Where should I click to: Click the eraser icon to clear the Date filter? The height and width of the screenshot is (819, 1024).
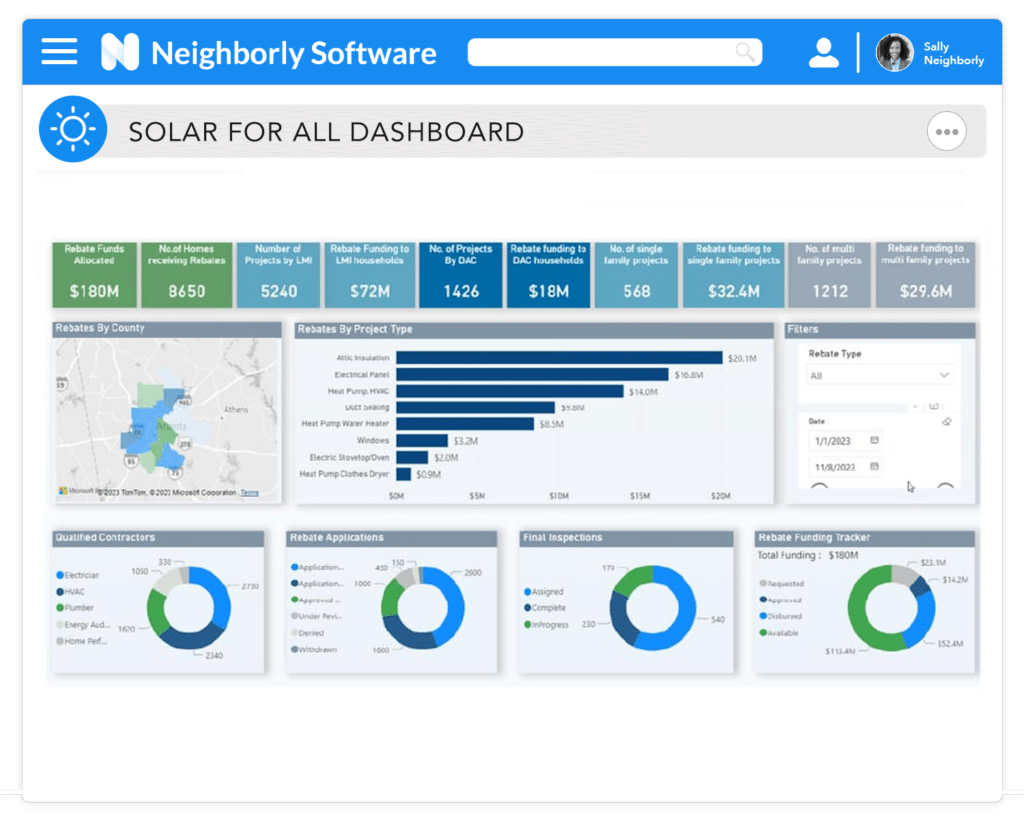tap(946, 421)
